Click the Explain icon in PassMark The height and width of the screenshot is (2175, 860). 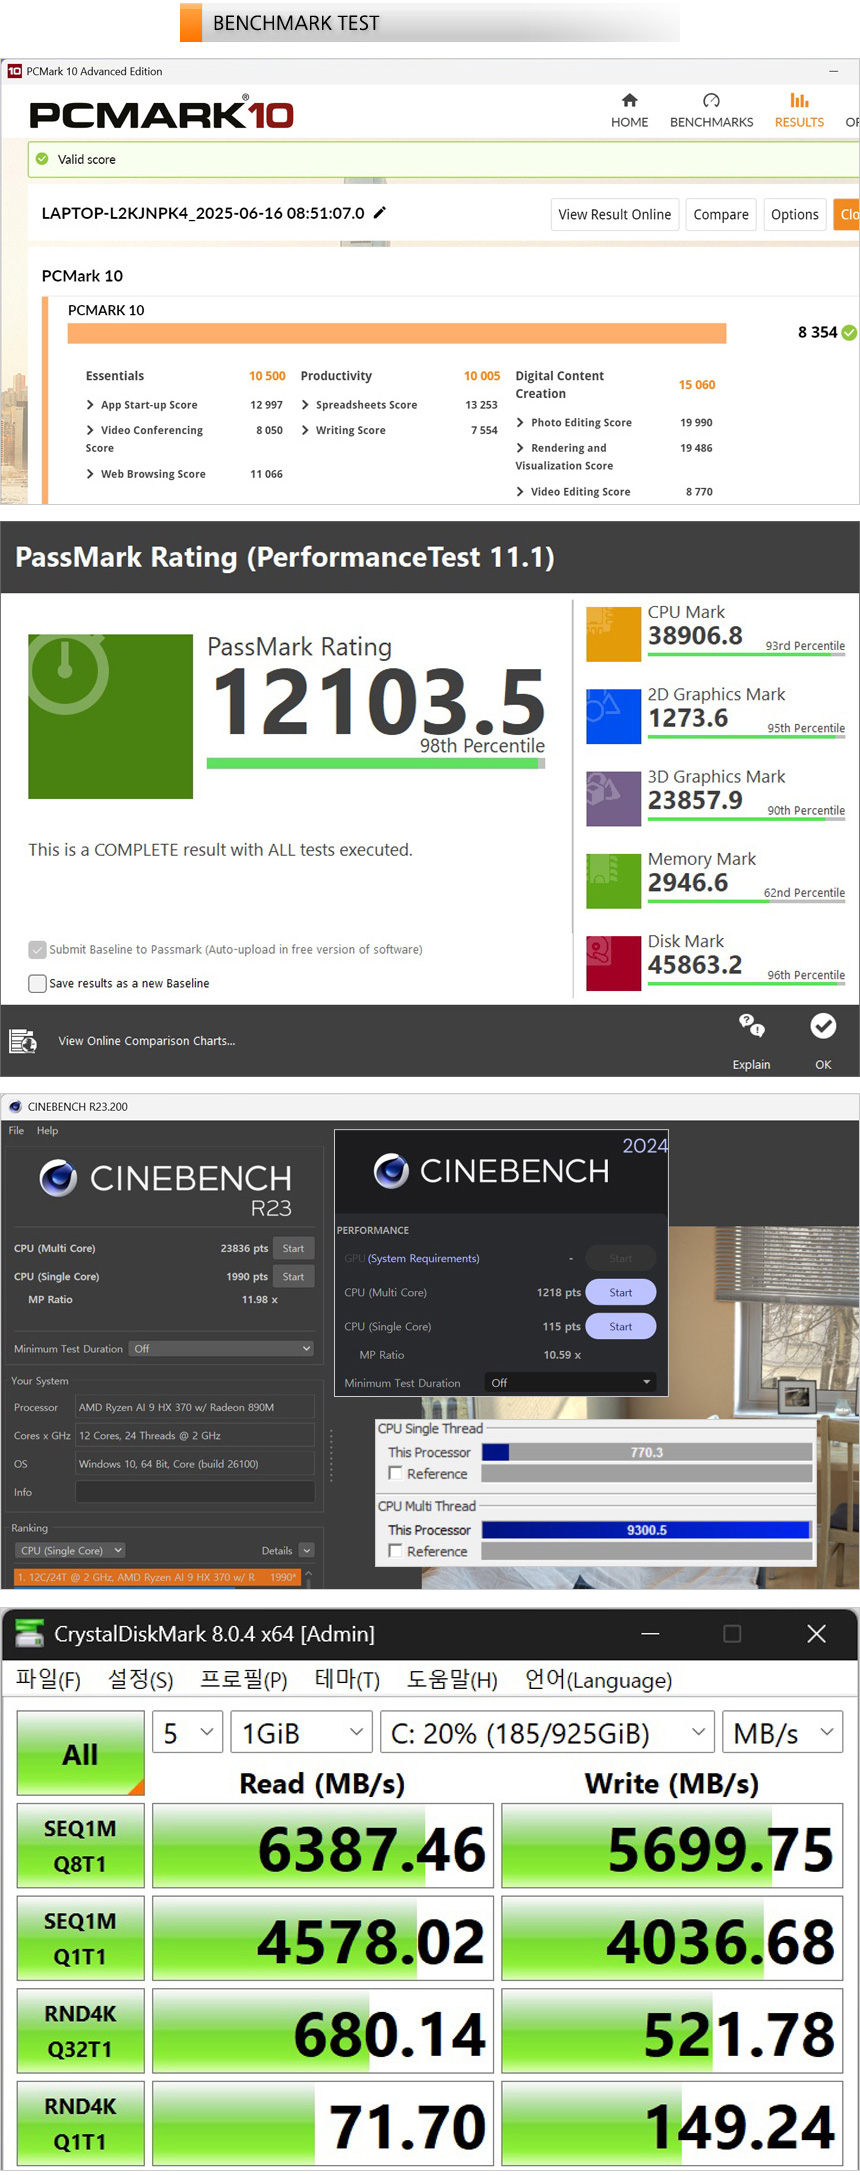point(751,1026)
